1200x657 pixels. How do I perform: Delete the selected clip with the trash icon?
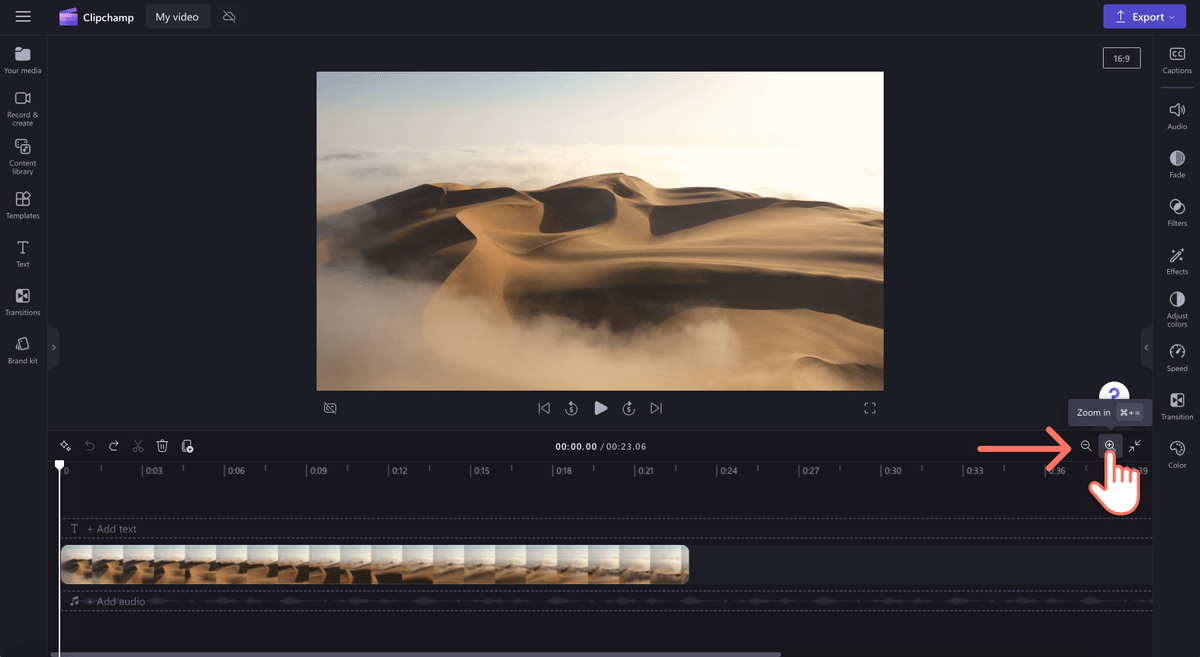point(162,446)
